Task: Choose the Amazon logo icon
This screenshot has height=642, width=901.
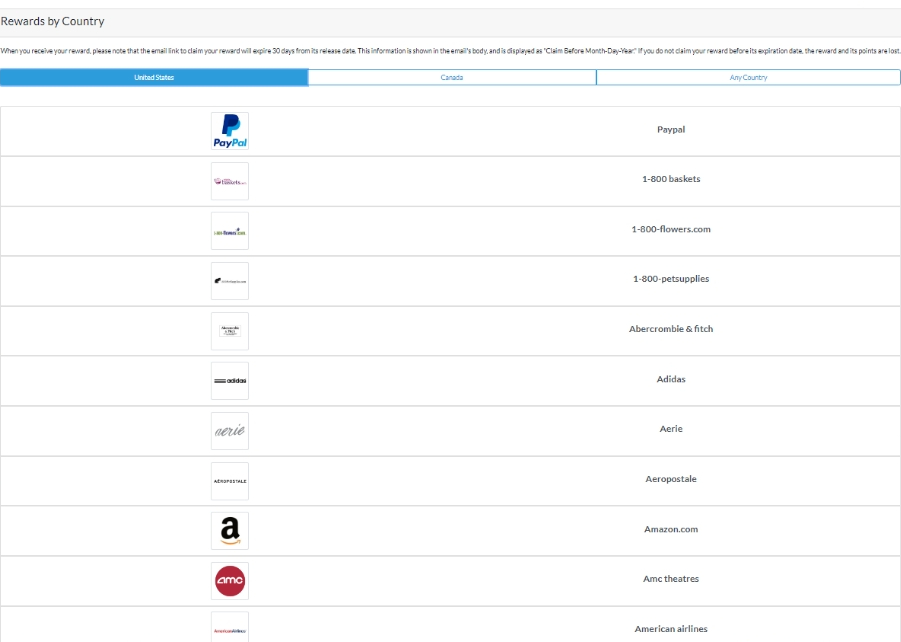Action: pos(230,531)
